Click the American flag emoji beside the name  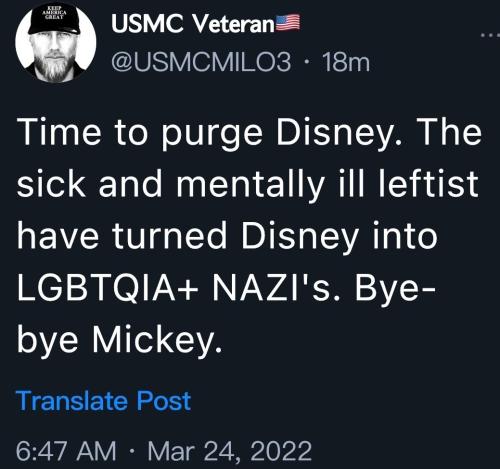(x=288, y=23)
